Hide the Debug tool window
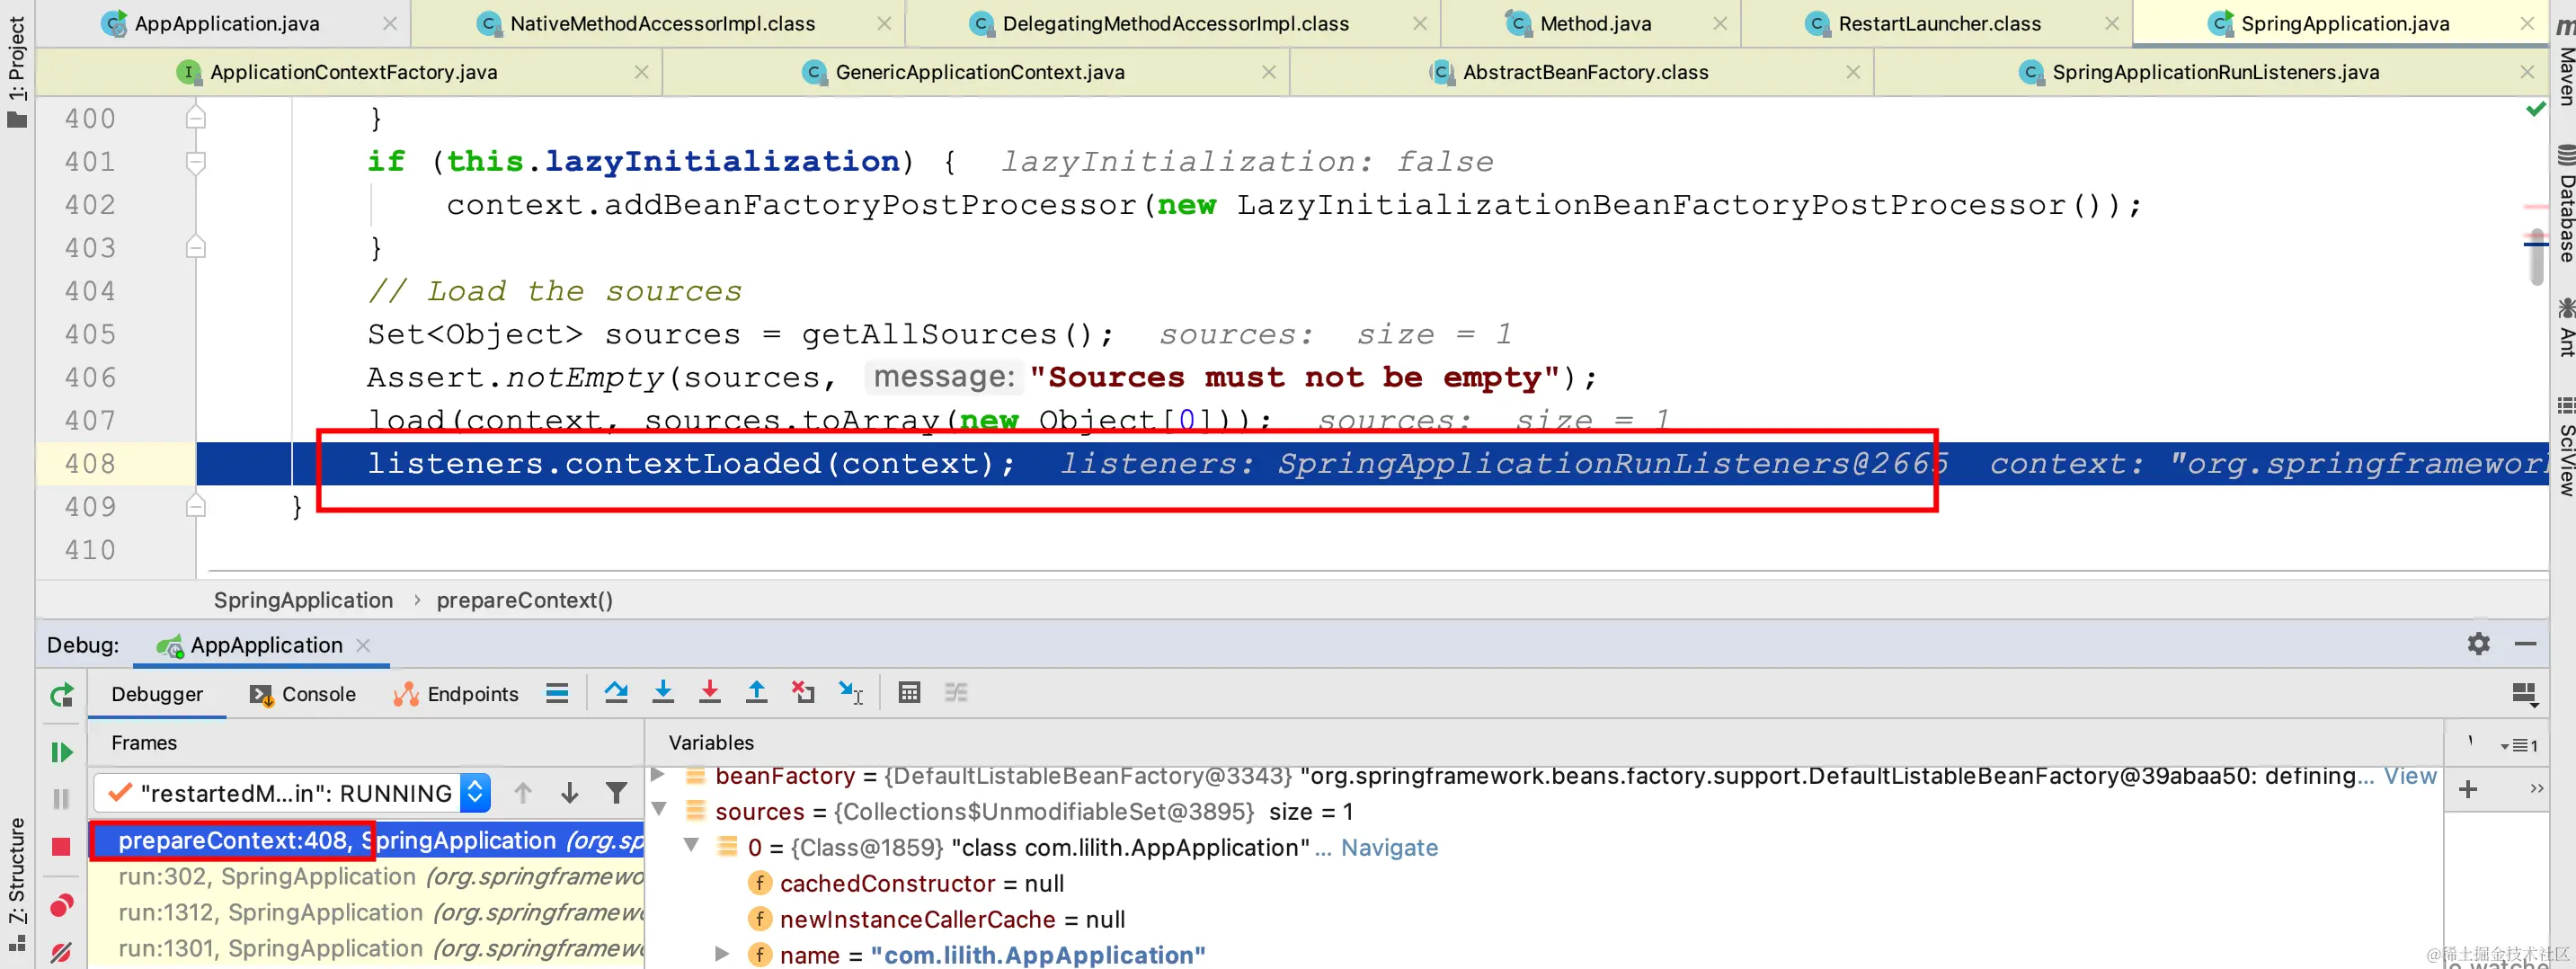This screenshot has height=969, width=2576. [x=2525, y=644]
